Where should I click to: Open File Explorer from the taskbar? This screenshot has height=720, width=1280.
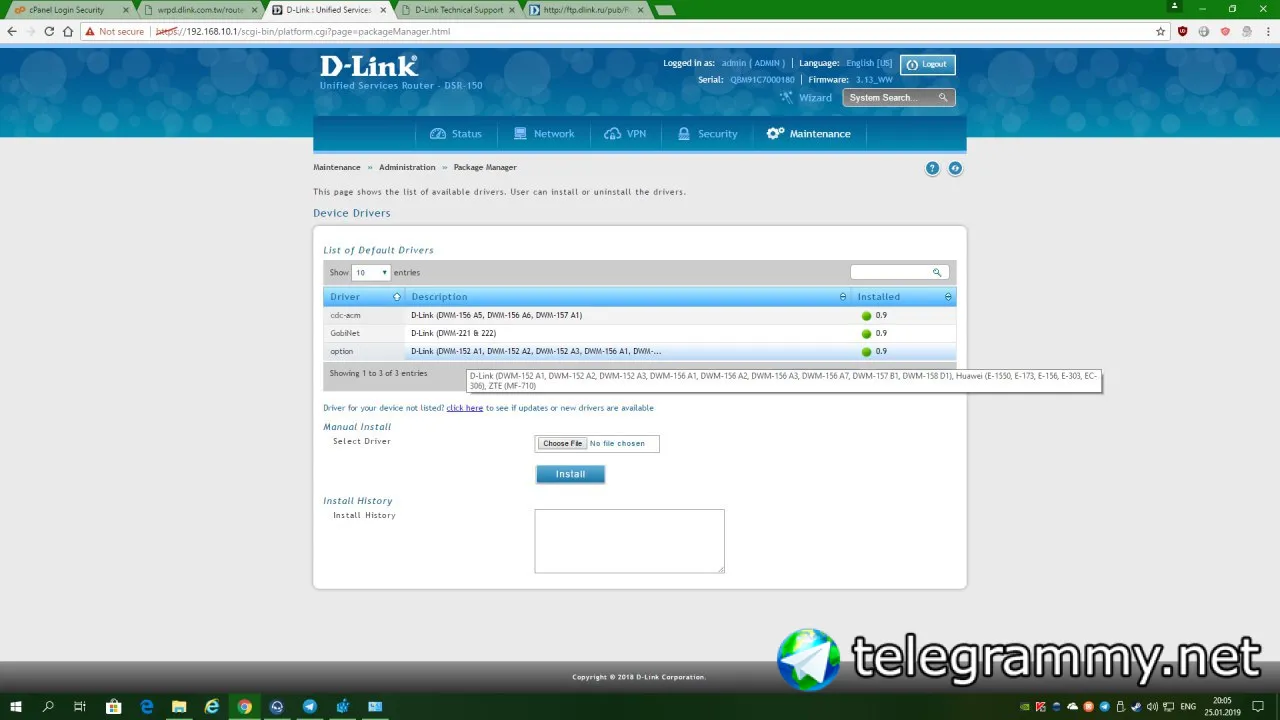(179, 706)
